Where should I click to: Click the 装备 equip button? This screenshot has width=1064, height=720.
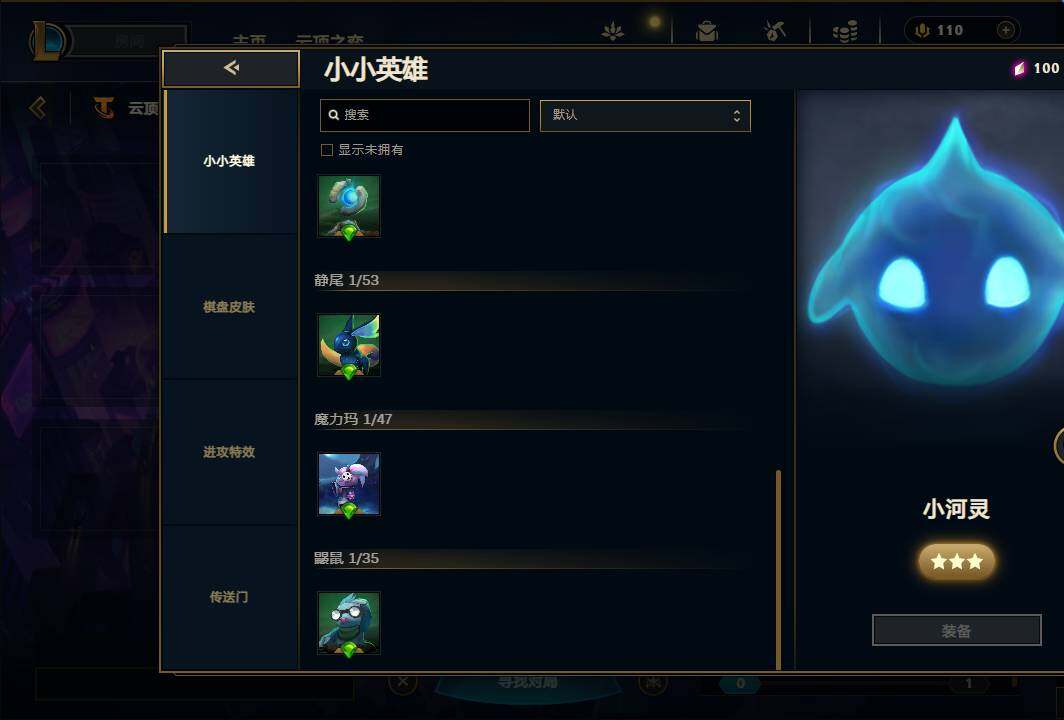point(956,630)
